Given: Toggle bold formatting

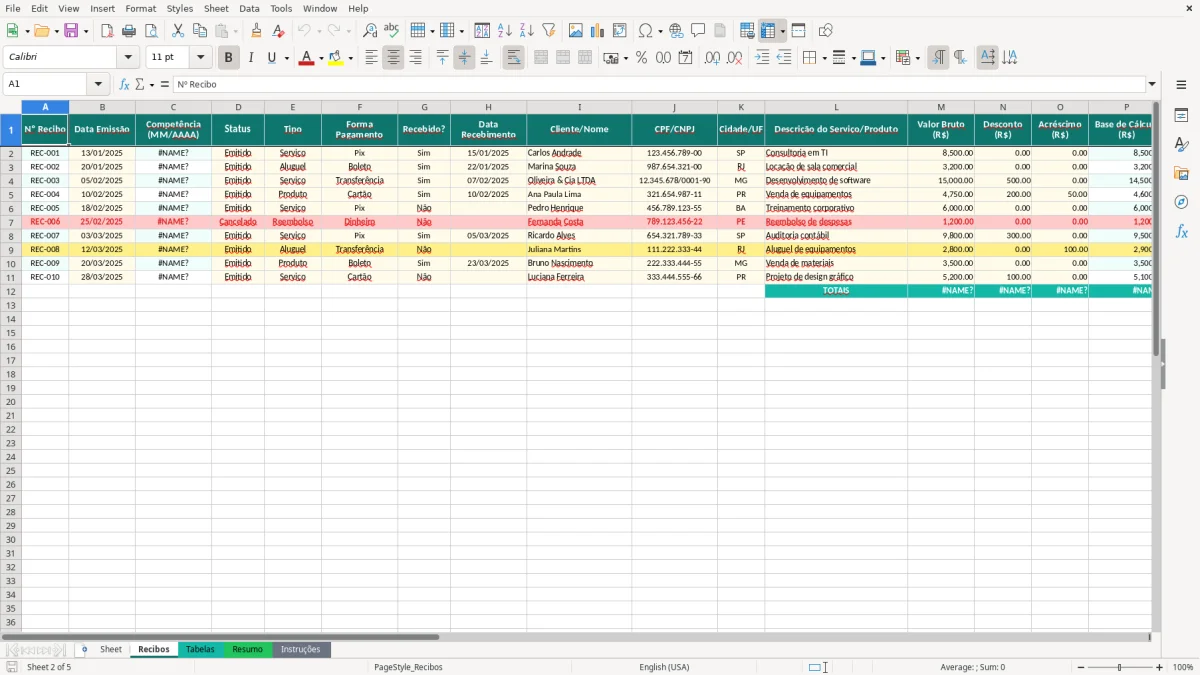Looking at the screenshot, I should (228, 58).
